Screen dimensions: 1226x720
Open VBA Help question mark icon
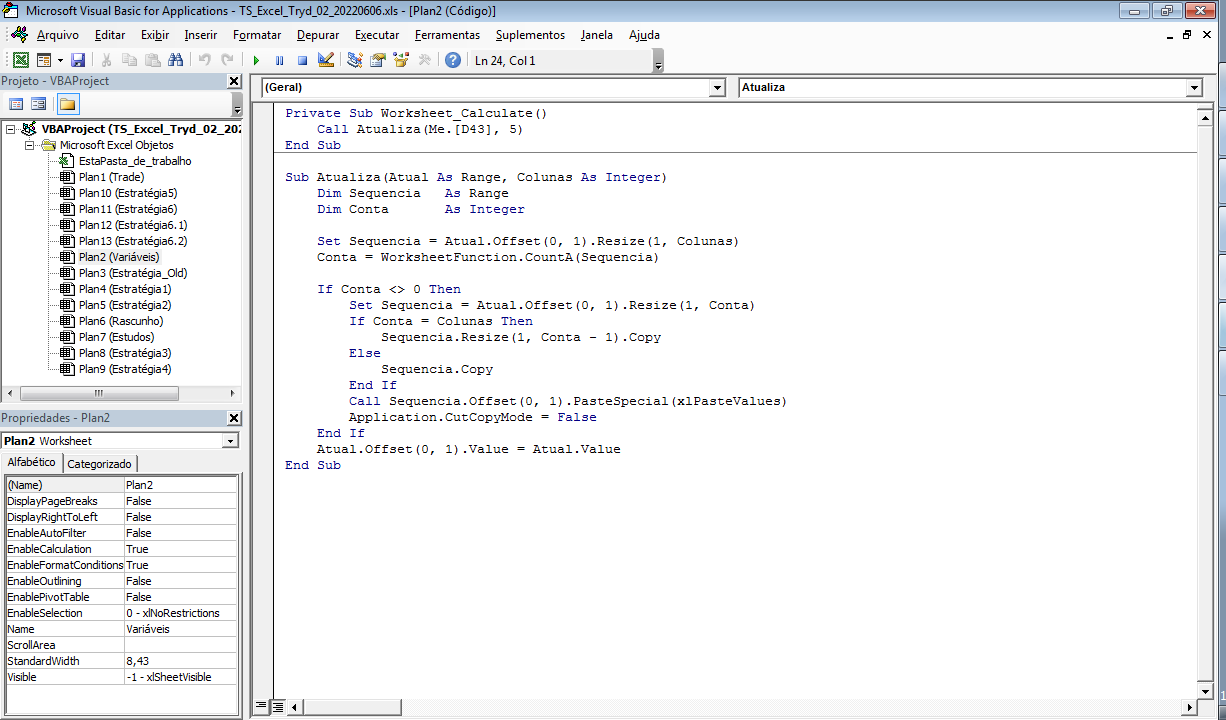click(453, 60)
